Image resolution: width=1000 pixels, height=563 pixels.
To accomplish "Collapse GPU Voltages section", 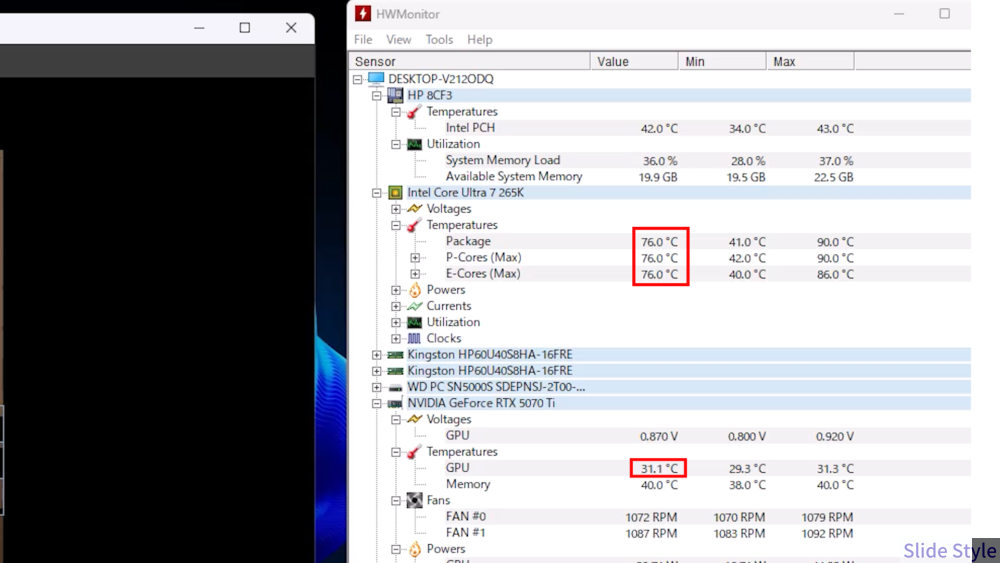I will [396, 420].
